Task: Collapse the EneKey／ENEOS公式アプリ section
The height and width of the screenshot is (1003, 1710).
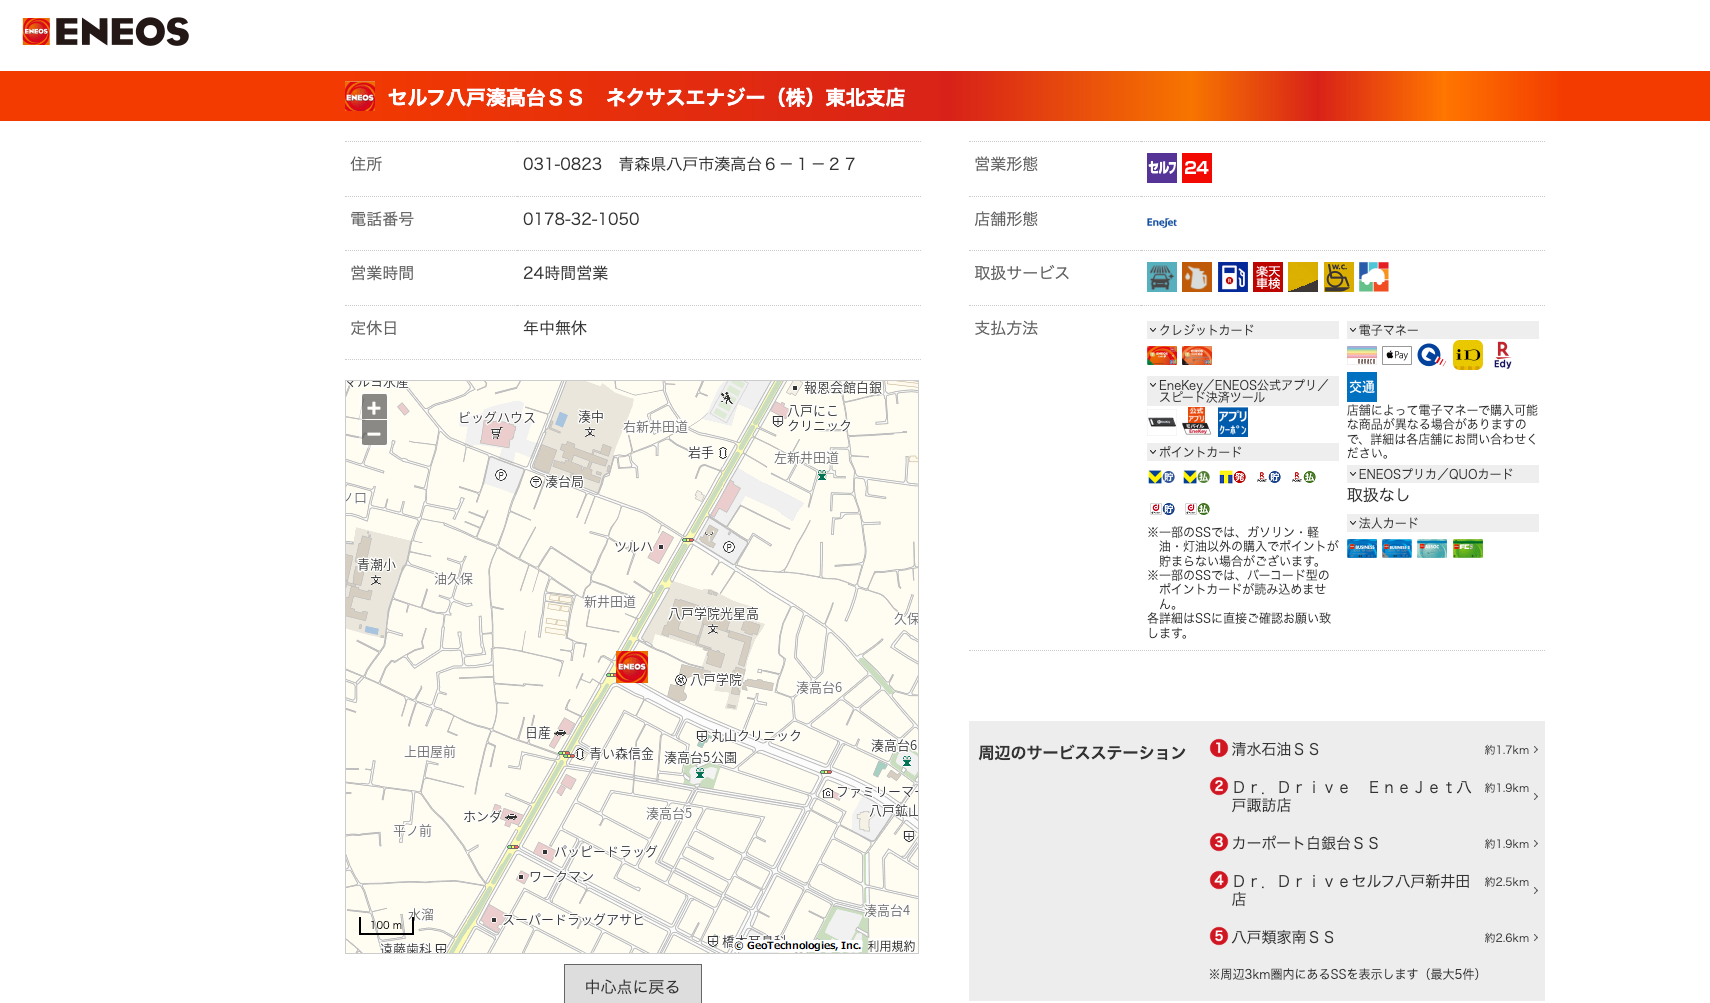Action: point(1242,391)
